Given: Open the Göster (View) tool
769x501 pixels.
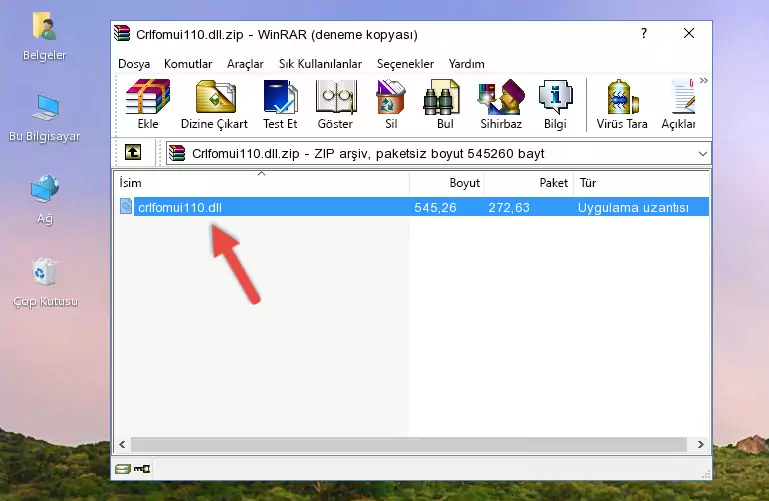Looking at the screenshot, I should (335, 97).
